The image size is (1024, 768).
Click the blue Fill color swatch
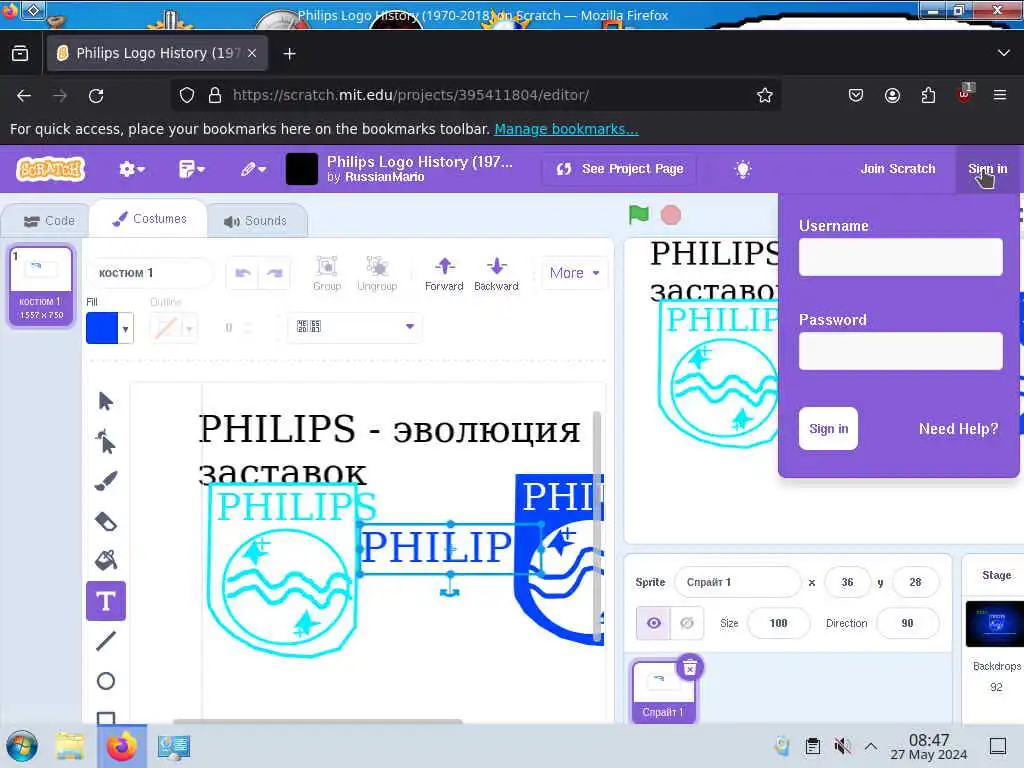coord(102,328)
